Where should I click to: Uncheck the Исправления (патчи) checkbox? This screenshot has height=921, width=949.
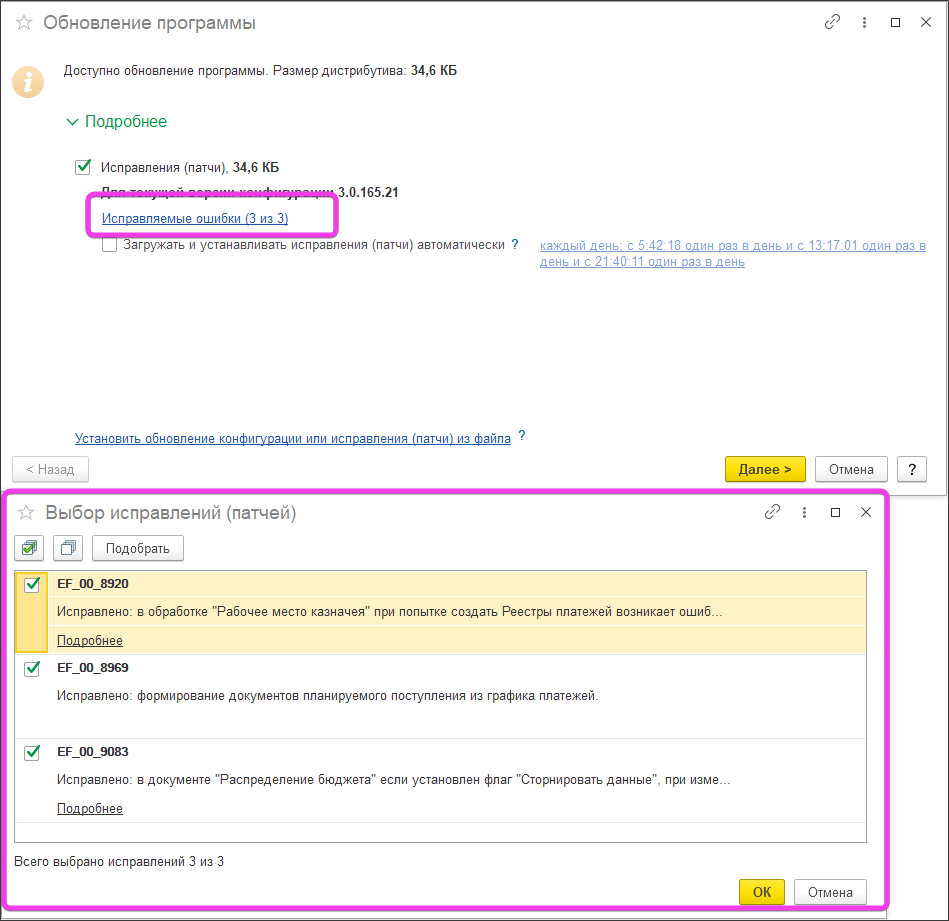83,167
